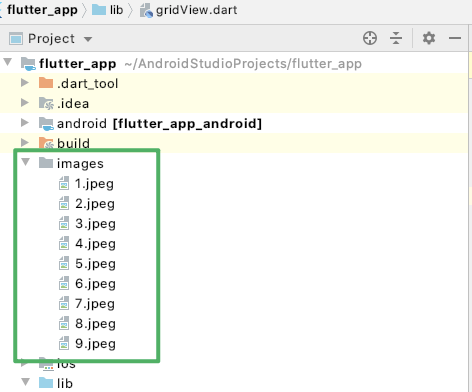Click the .idea folder icon
This screenshot has width=472, height=392.
(x=46, y=103)
